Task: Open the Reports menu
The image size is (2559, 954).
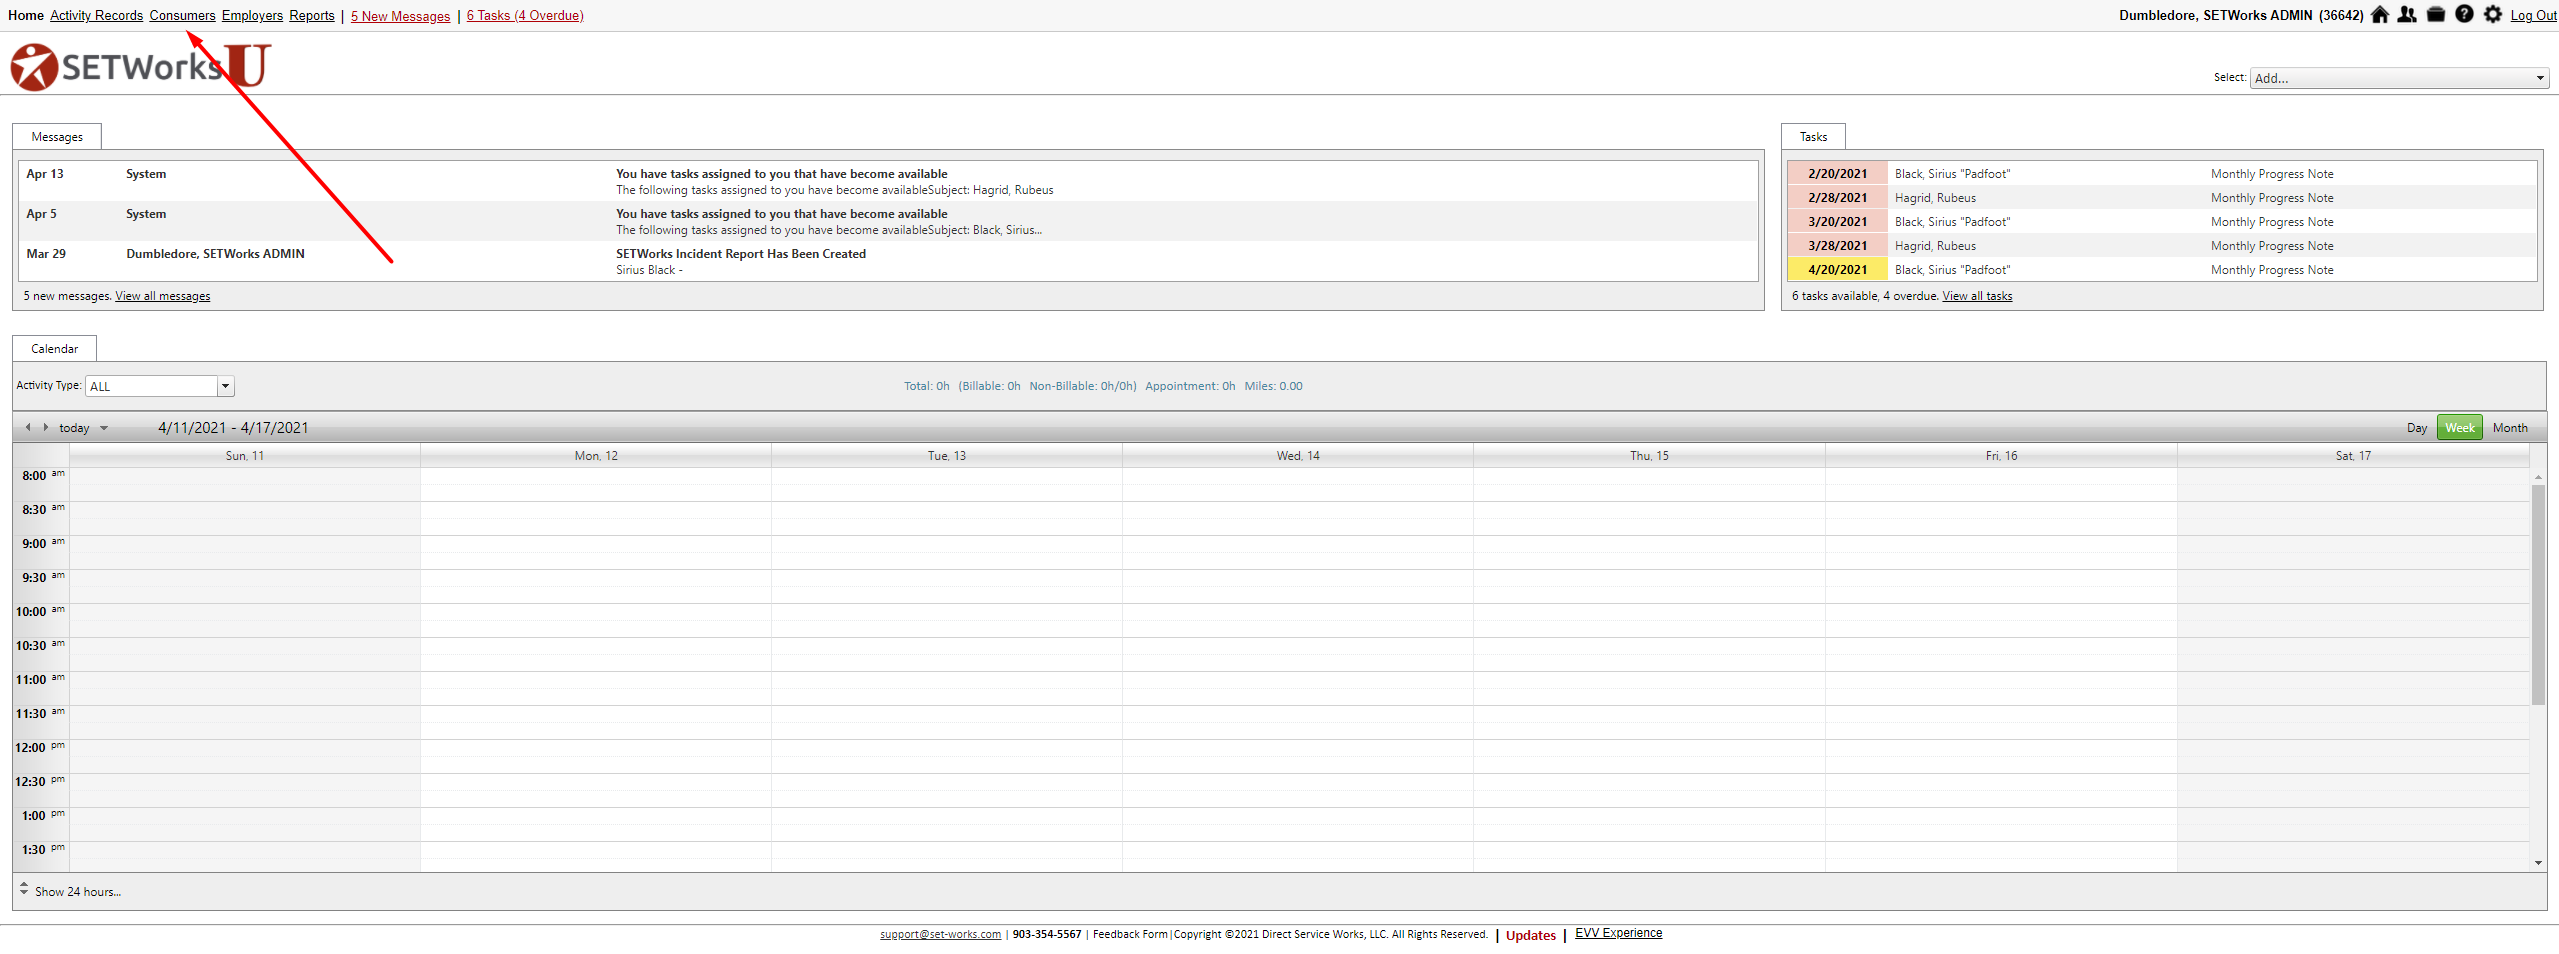Action: (x=312, y=16)
